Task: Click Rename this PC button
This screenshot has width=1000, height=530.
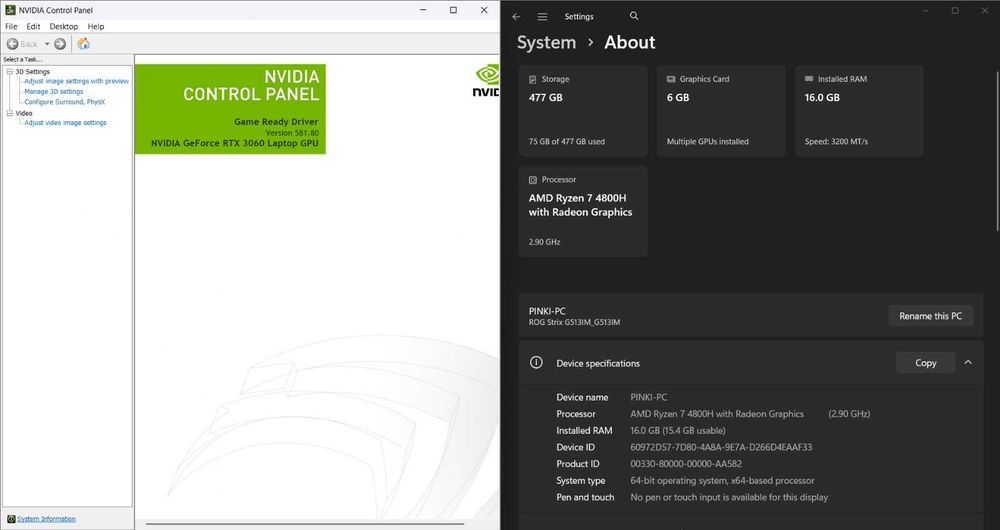Action: coord(930,316)
